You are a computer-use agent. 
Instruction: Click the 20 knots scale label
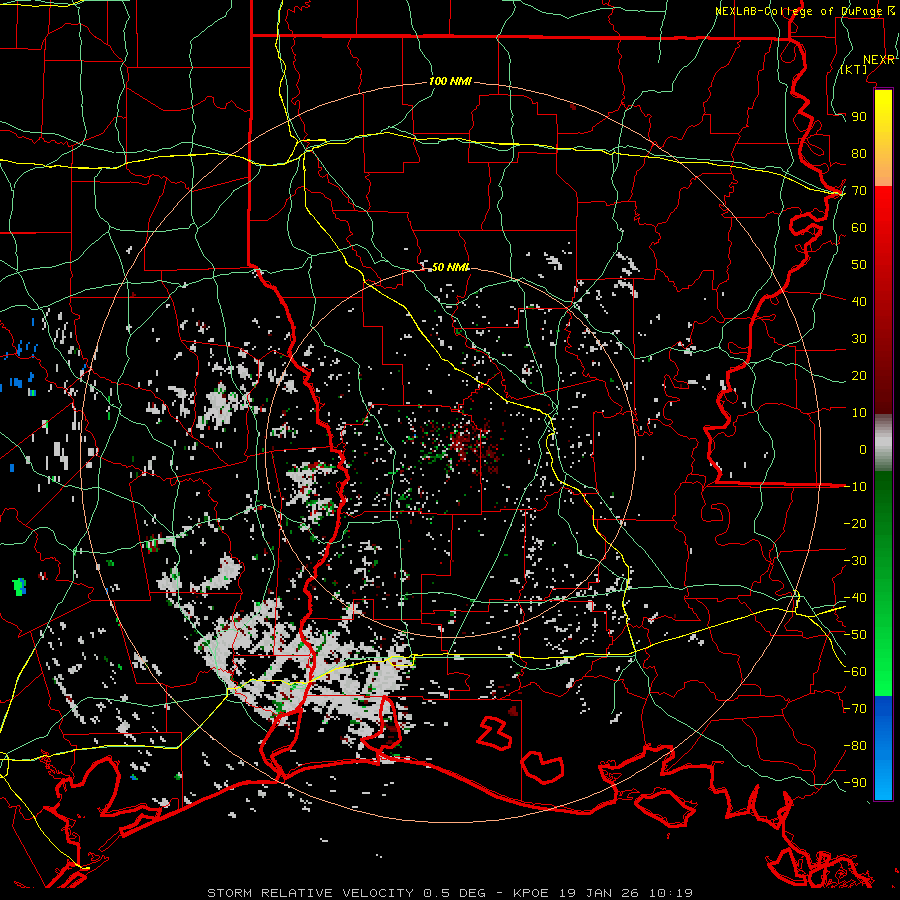tap(859, 375)
